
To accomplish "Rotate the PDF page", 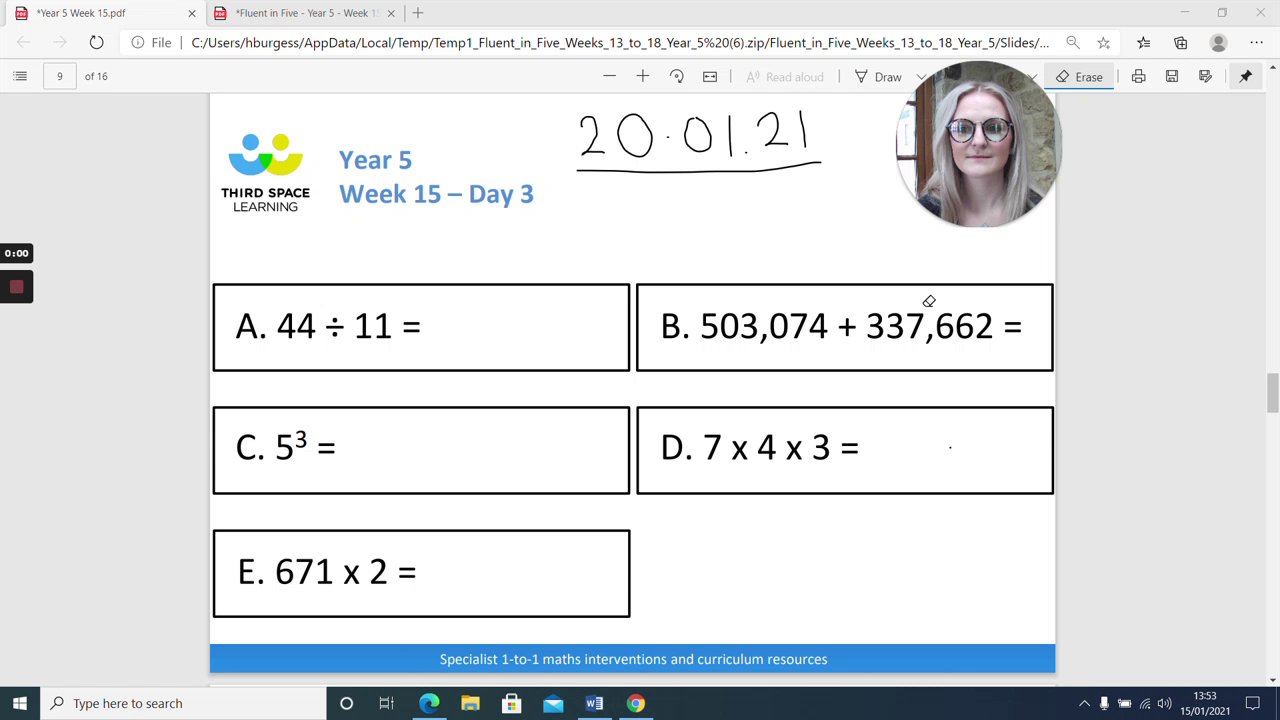I will (x=676, y=76).
